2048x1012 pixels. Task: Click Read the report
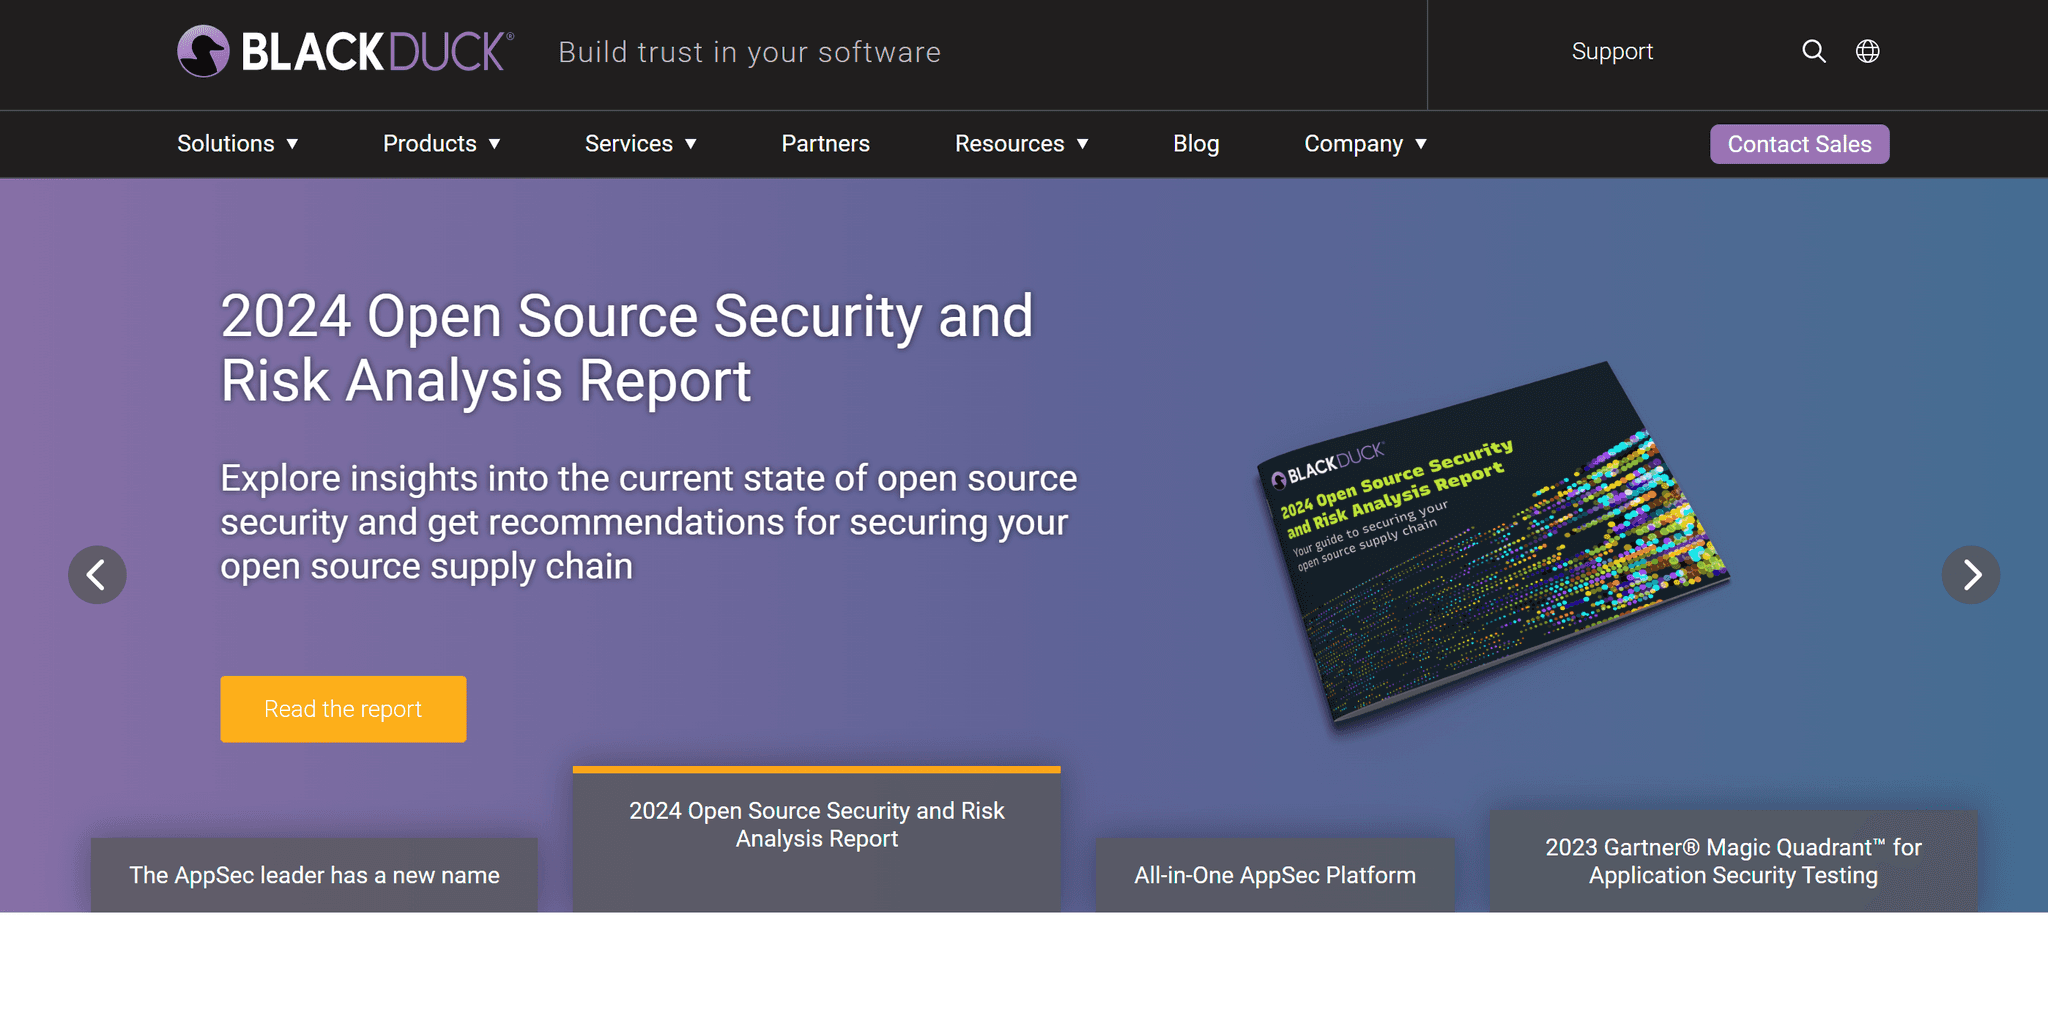coord(343,708)
